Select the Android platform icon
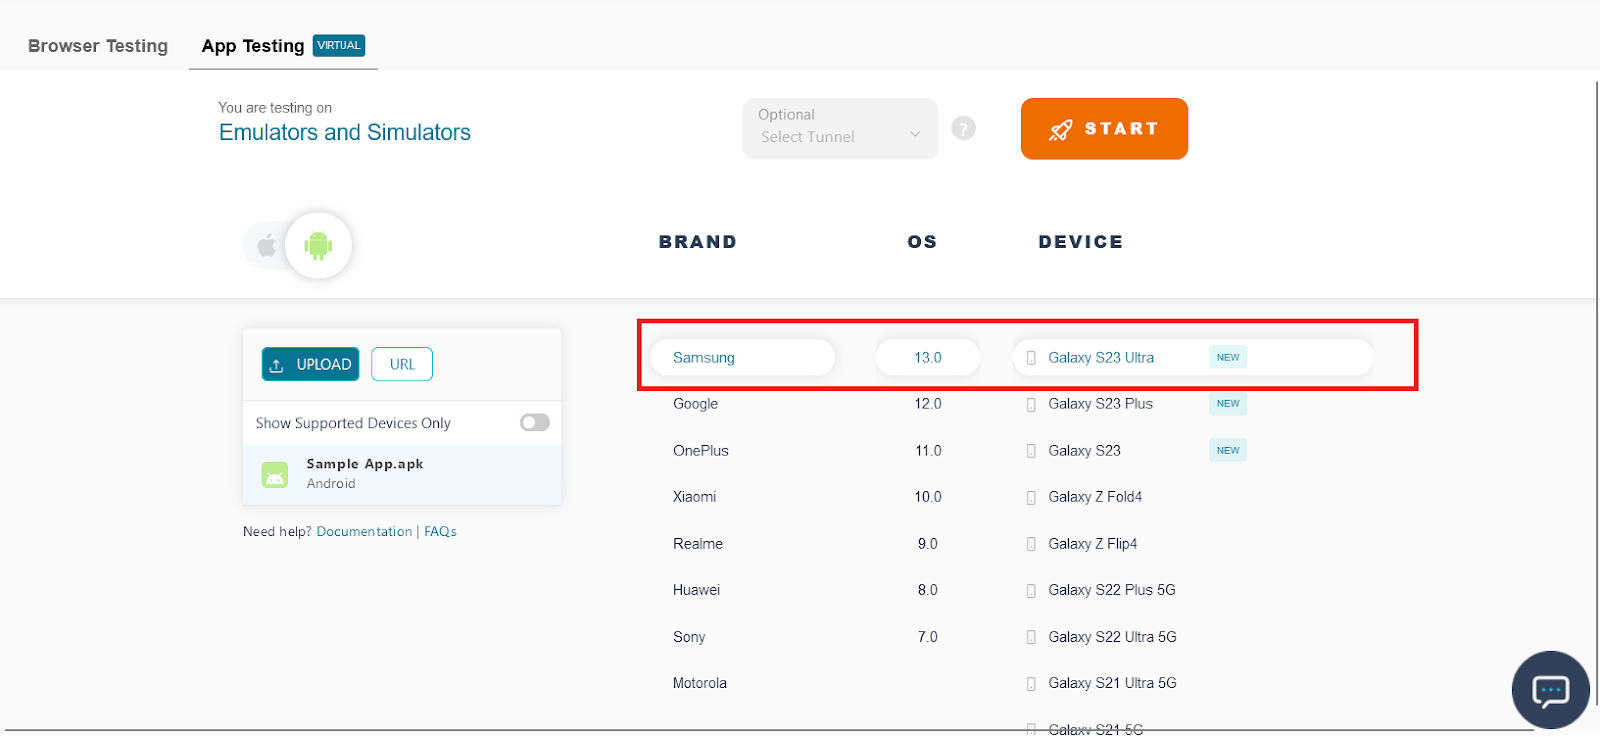This screenshot has width=1600, height=737. pyautogui.click(x=318, y=245)
